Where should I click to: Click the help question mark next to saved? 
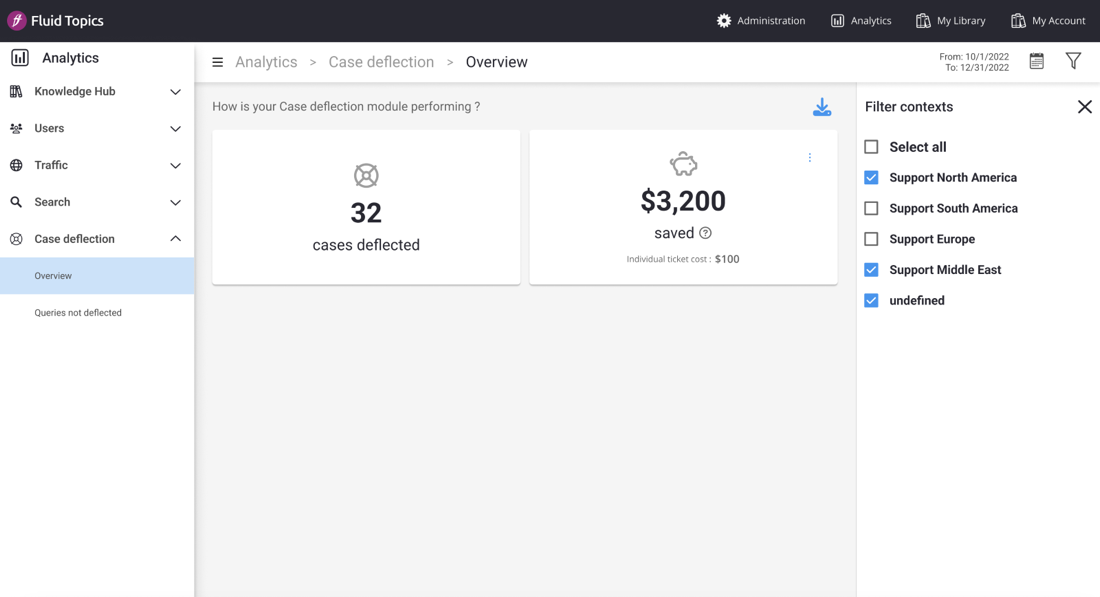(x=705, y=233)
